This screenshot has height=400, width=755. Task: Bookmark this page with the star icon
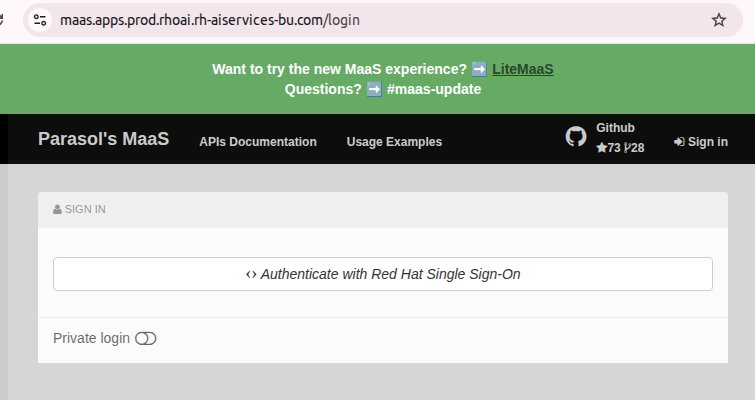click(x=718, y=20)
